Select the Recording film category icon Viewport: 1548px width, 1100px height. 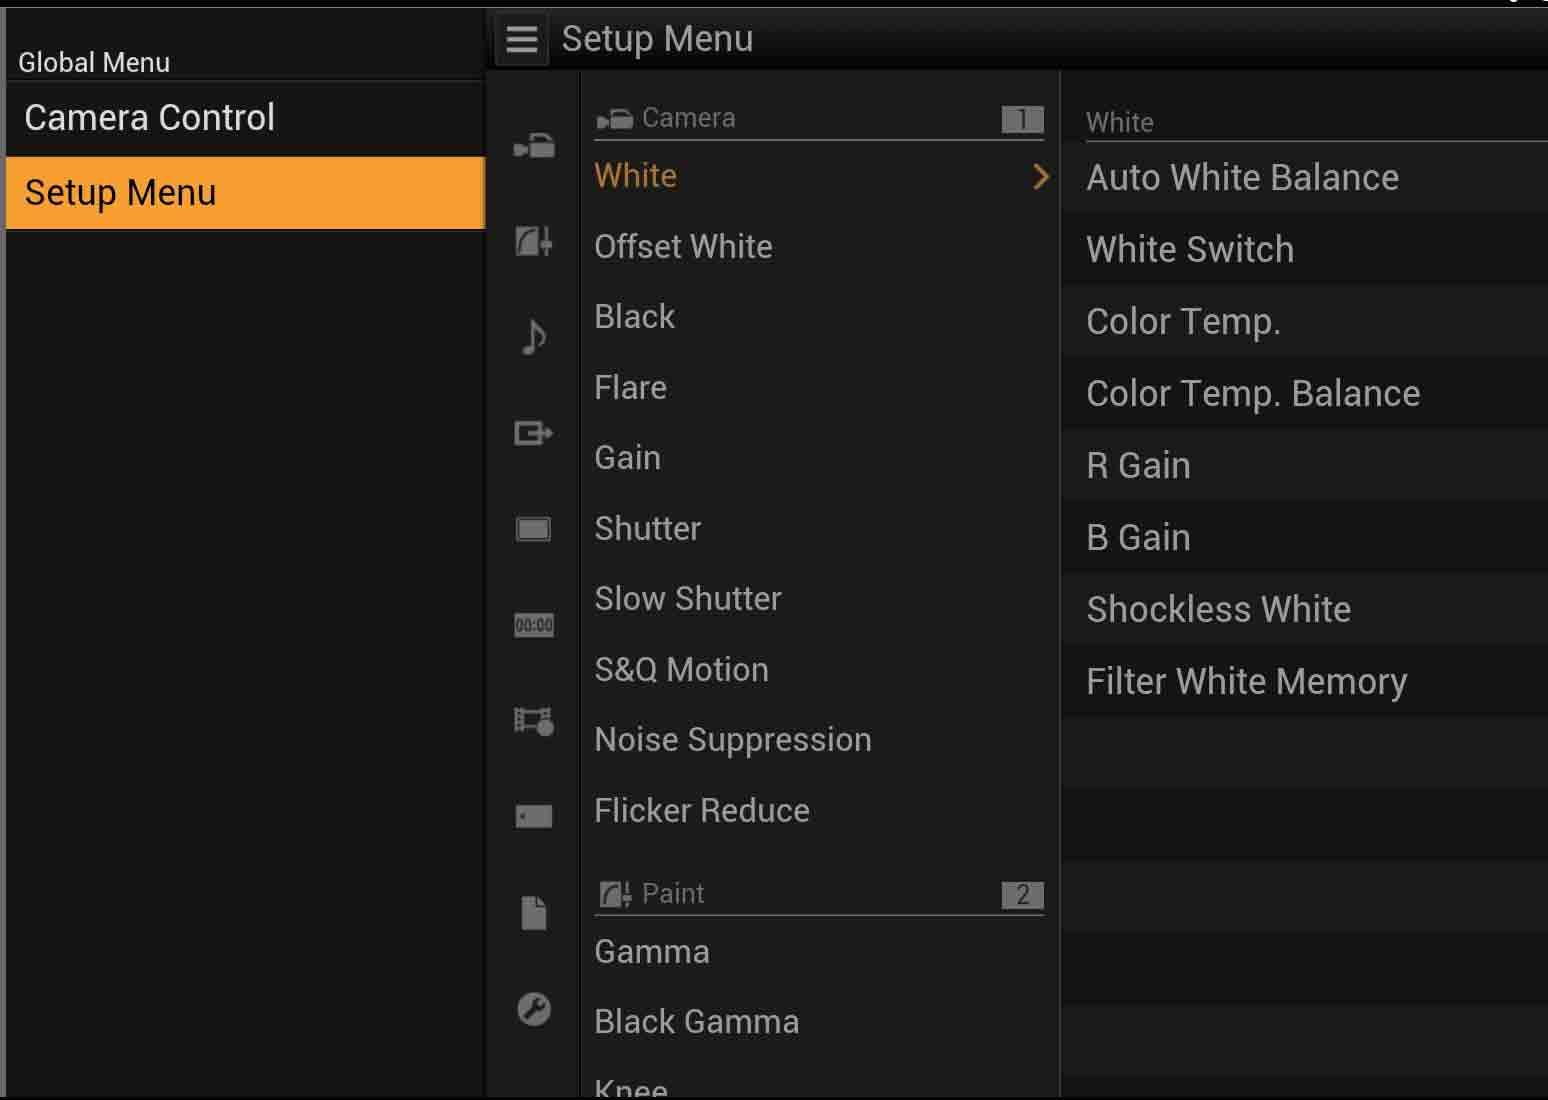pyautogui.click(x=534, y=720)
